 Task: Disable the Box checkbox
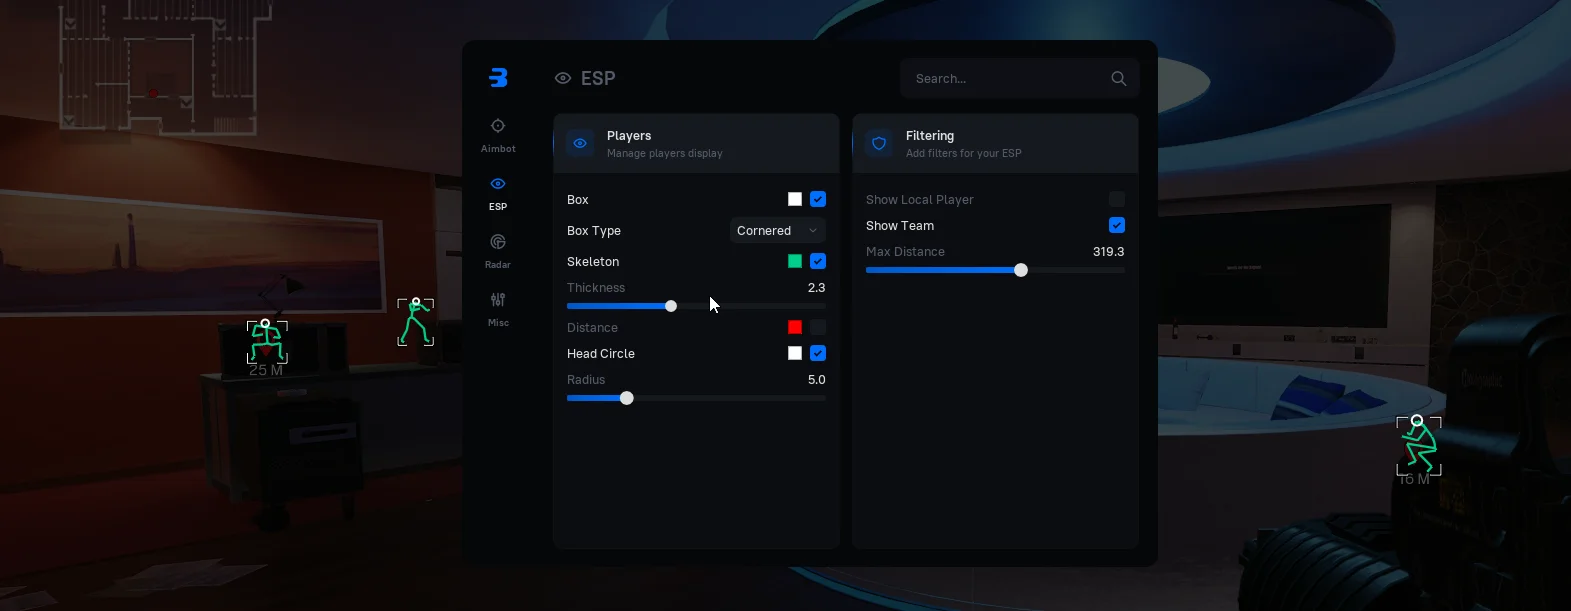click(818, 200)
